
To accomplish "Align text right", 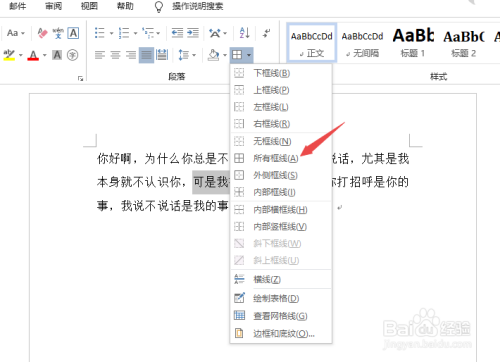I will [131, 55].
